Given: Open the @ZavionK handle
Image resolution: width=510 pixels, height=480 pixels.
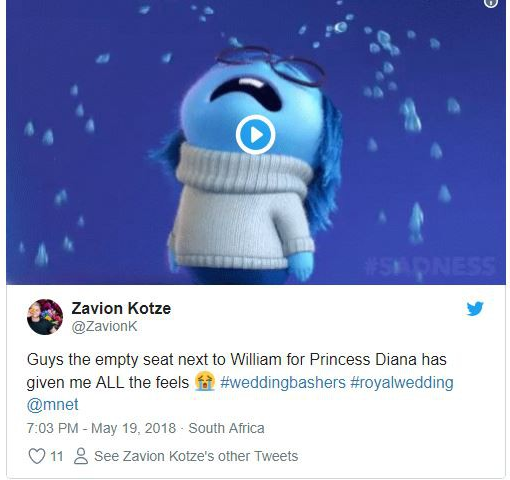Looking at the screenshot, I should click(x=104, y=327).
